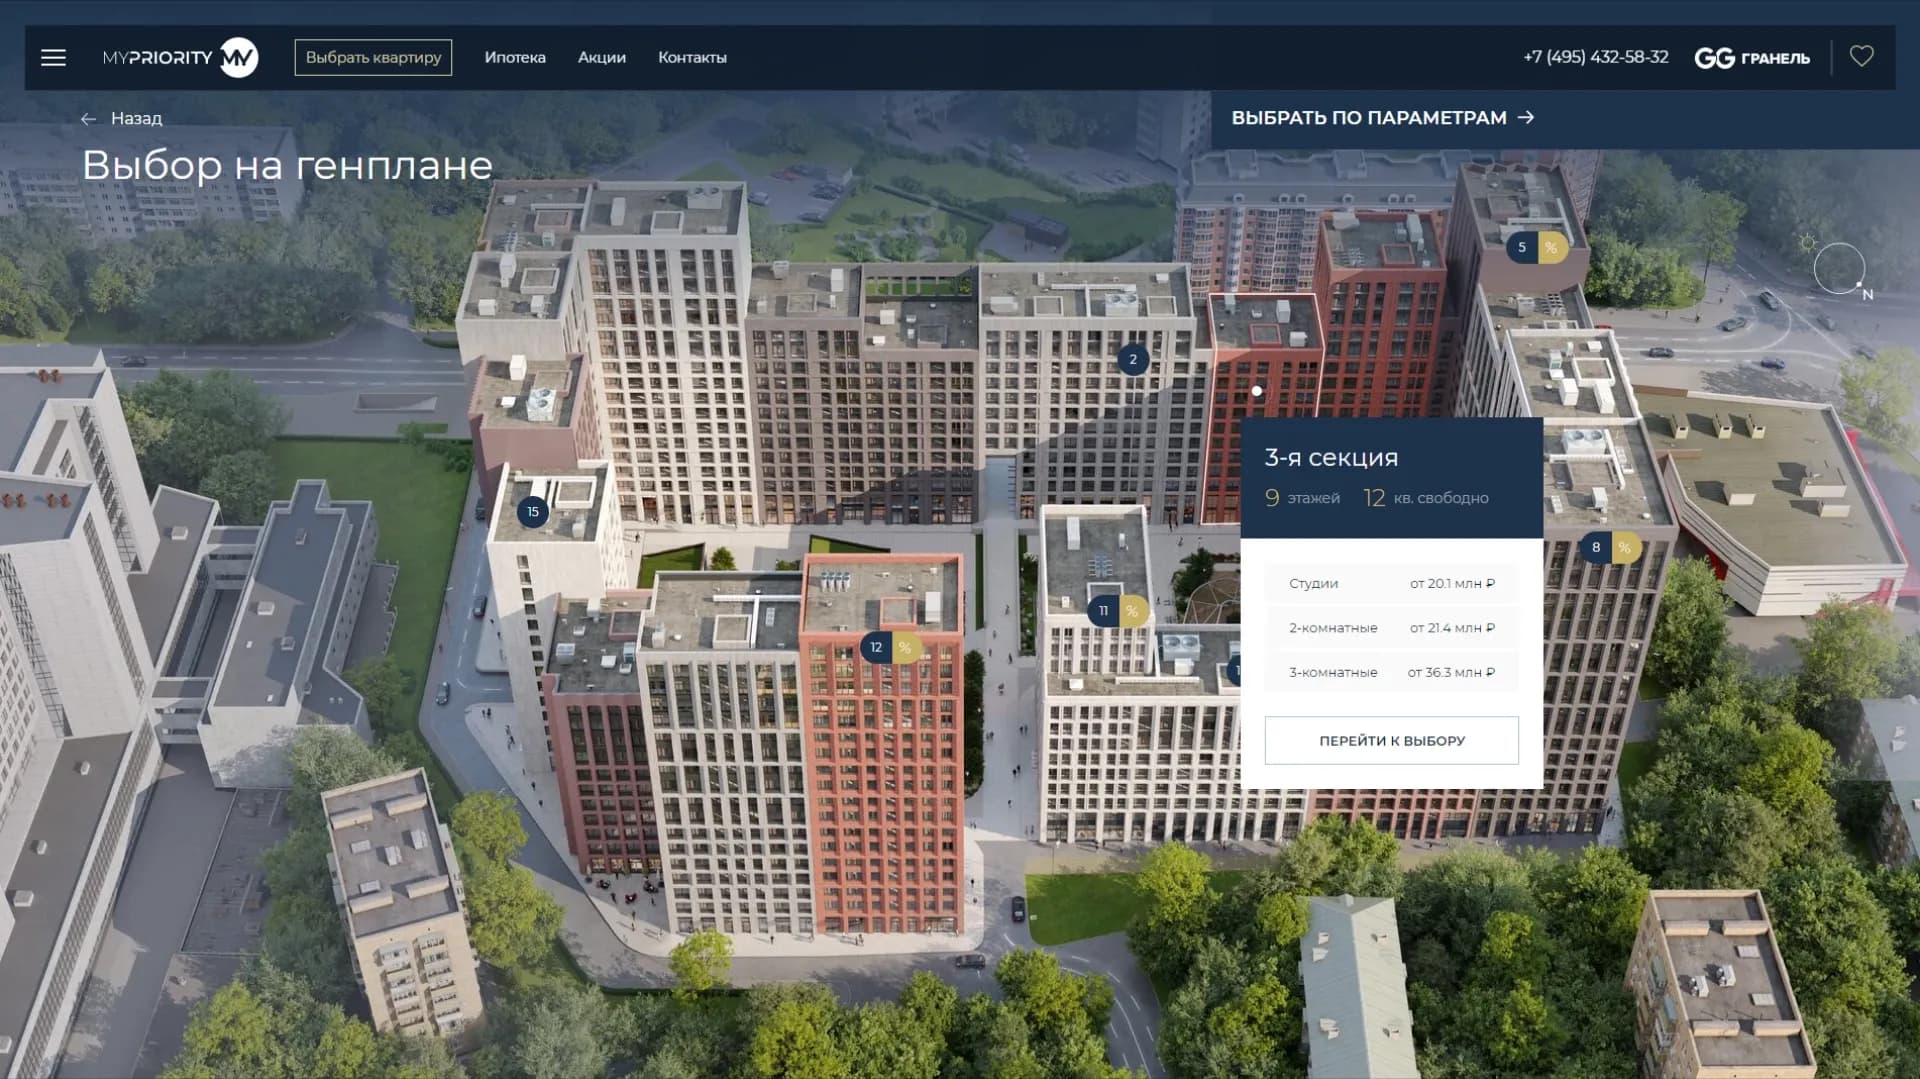This screenshot has width=1920, height=1079.
Task: Go back using Назад arrow link
Action: pyautogui.click(x=122, y=118)
